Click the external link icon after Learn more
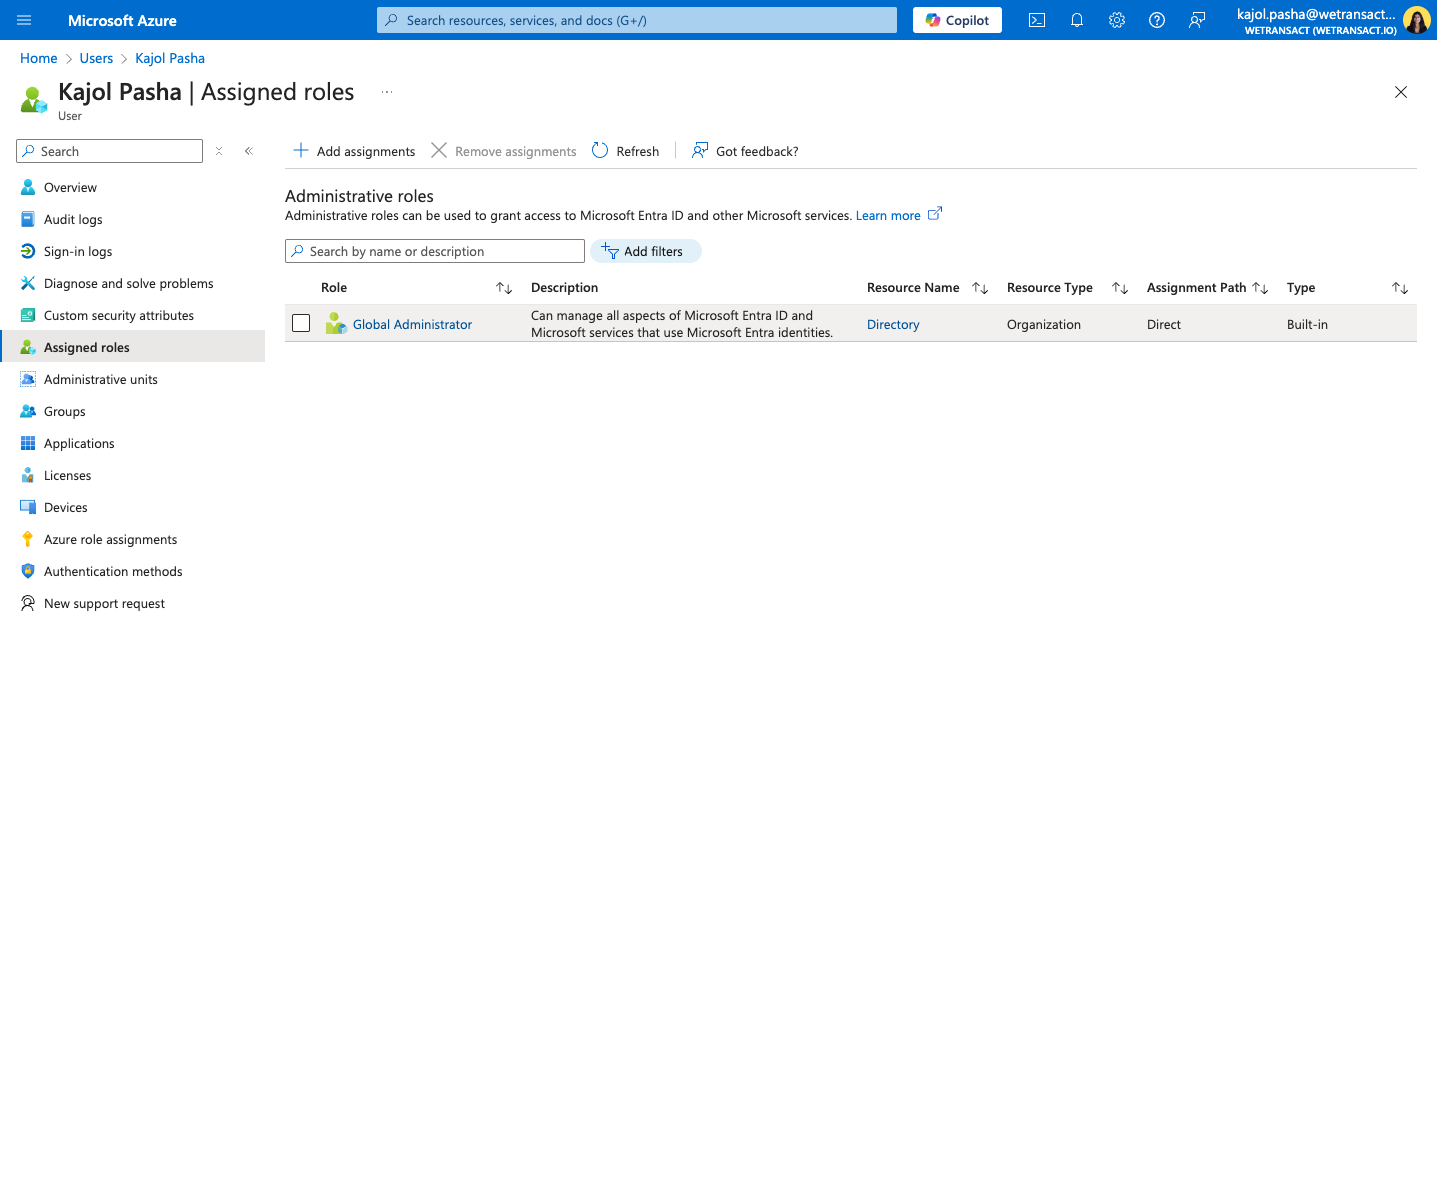This screenshot has height=1198, width=1437. pyautogui.click(x=935, y=214)
